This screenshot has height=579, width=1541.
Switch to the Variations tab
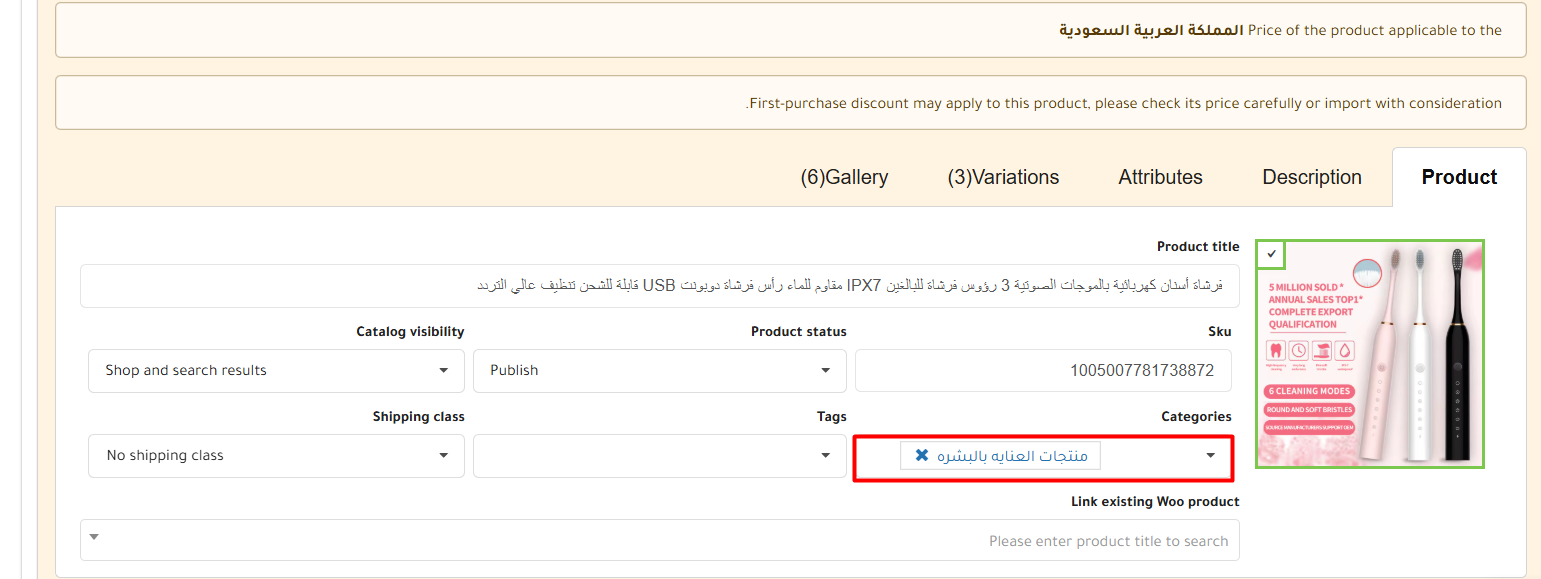(x=1003, y=178)
